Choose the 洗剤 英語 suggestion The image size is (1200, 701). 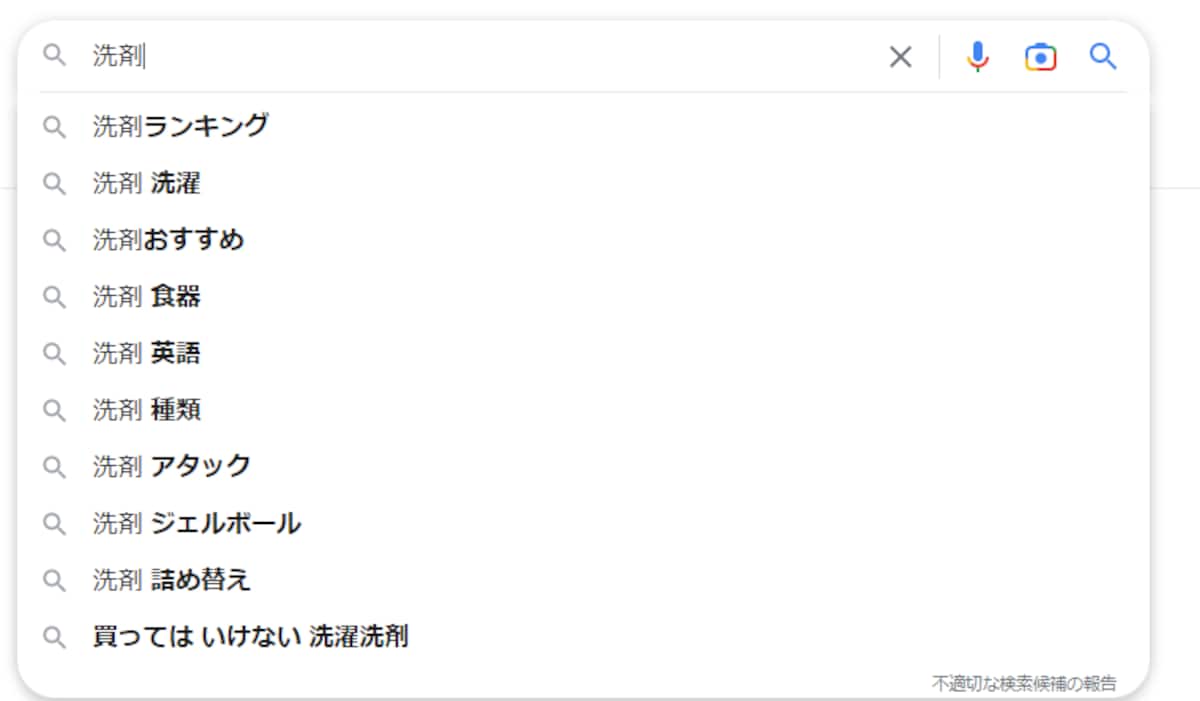click(583, 354)
